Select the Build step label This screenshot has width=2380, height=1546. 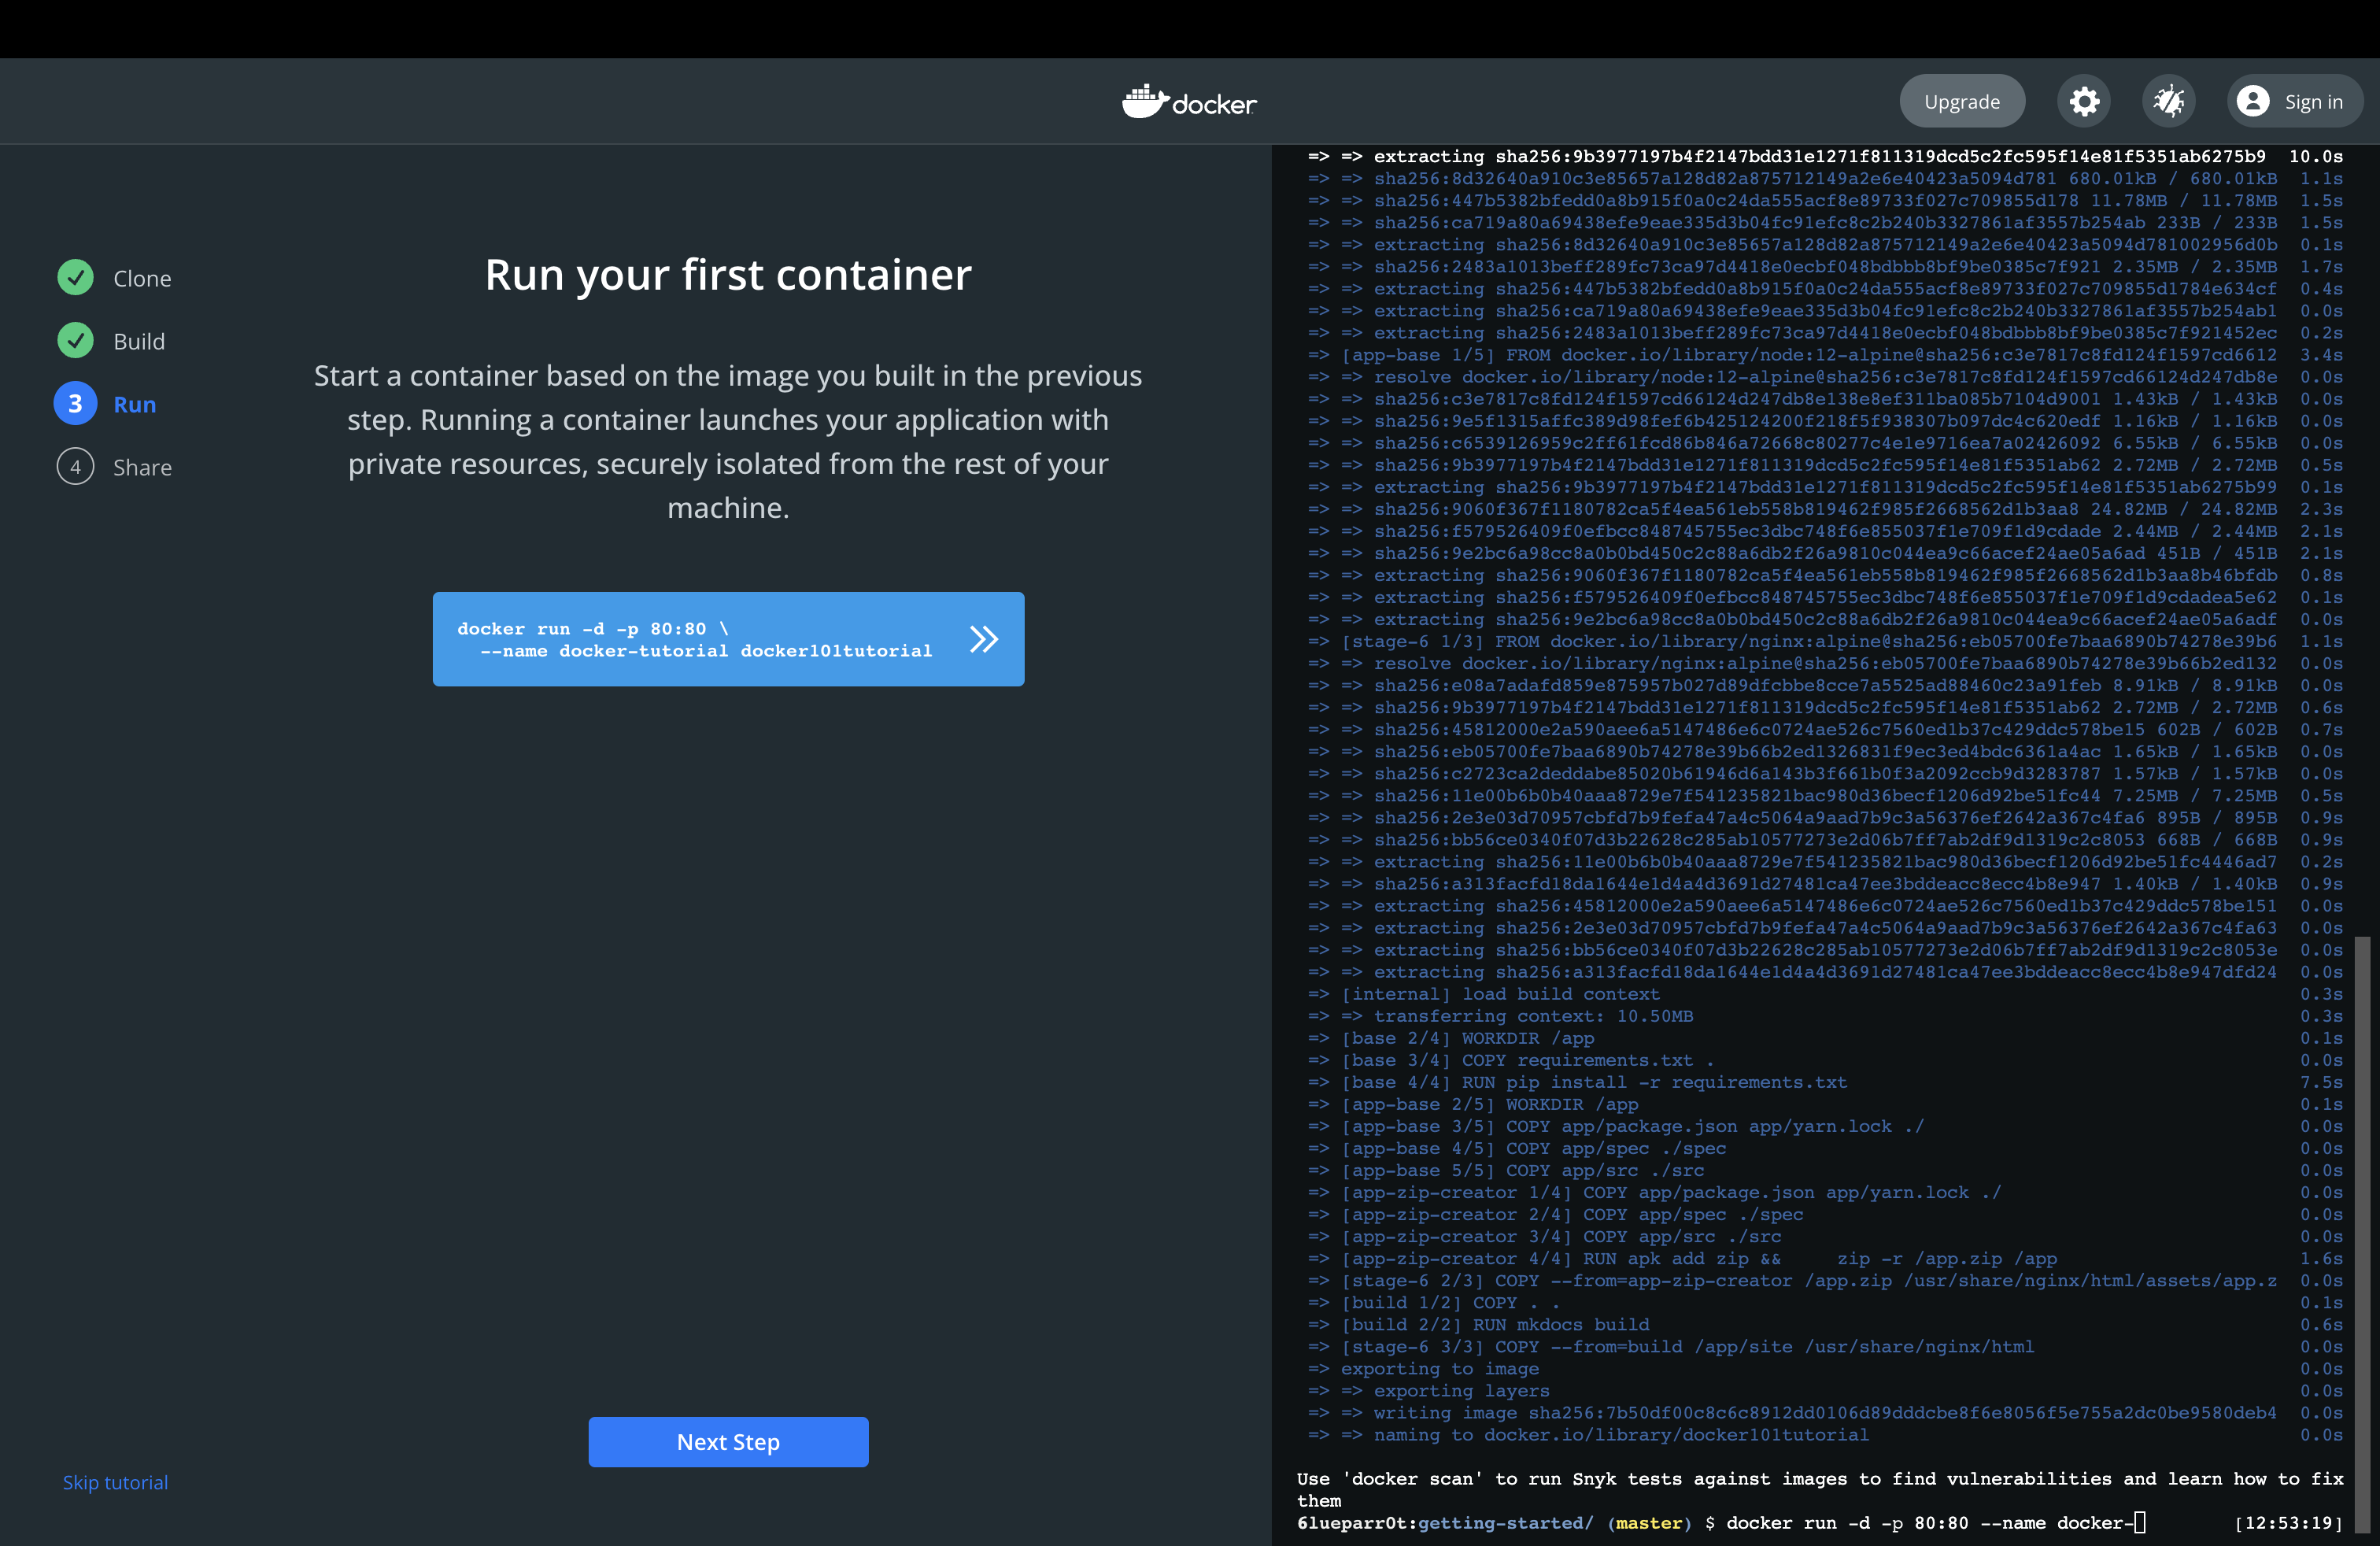point(139,341)
